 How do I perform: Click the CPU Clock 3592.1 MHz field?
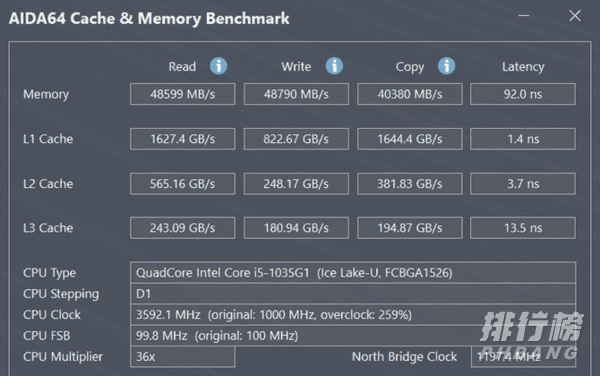[x=353, y=315]
